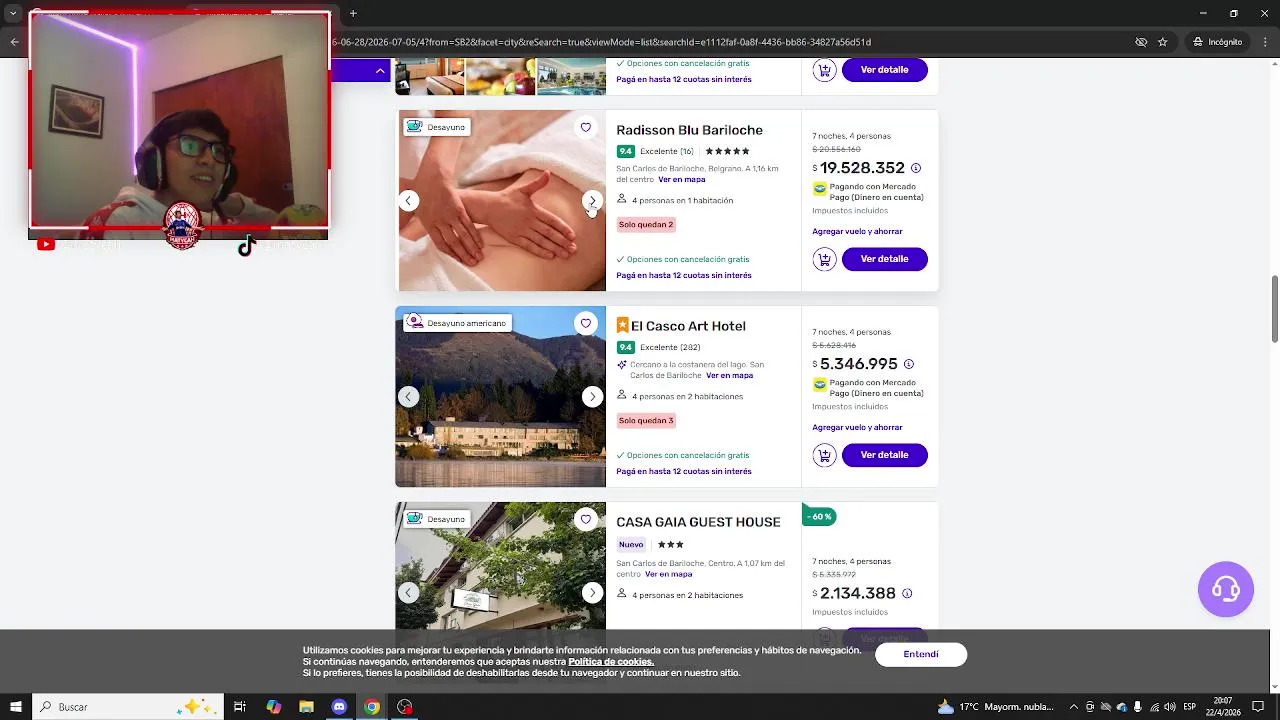Viewport: 1280px width, 720px height.
Task: Accept cookies with the Entendí button
Action: click(x=921, y=655)
